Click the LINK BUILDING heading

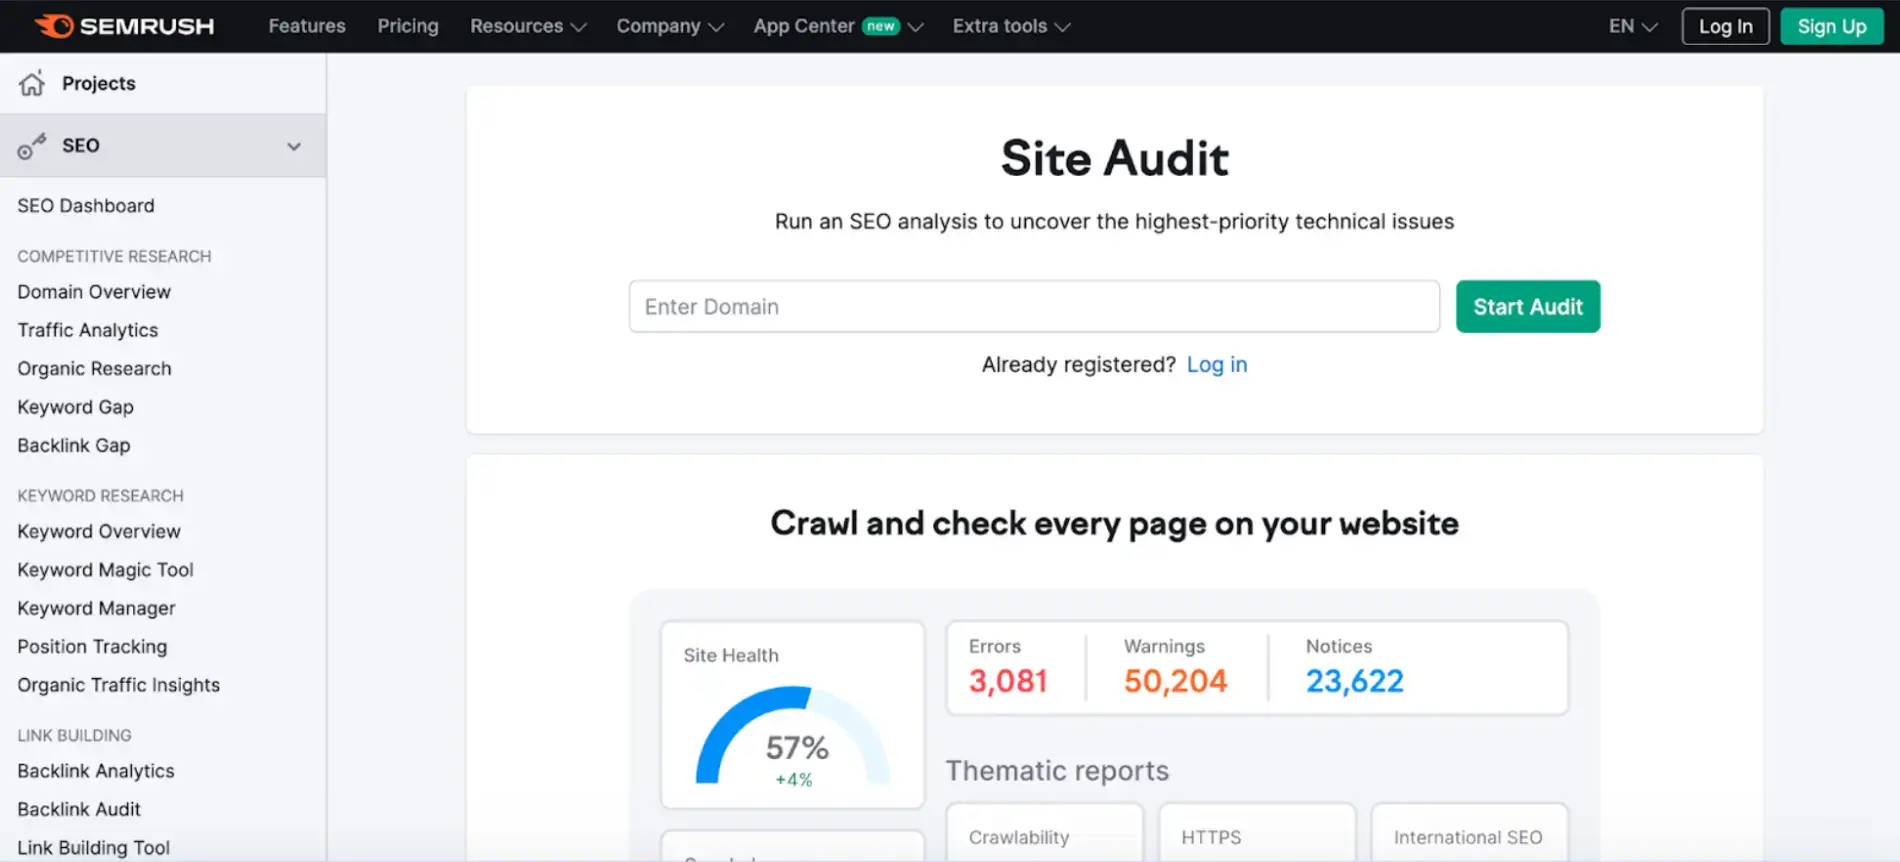tap(74, 735)
